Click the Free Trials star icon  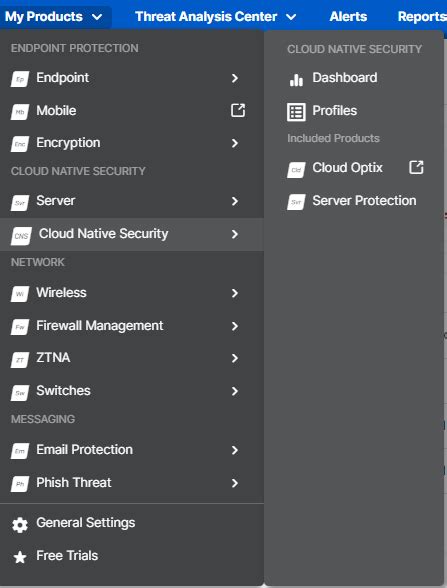pyautogui.click(x=20, y=557)
